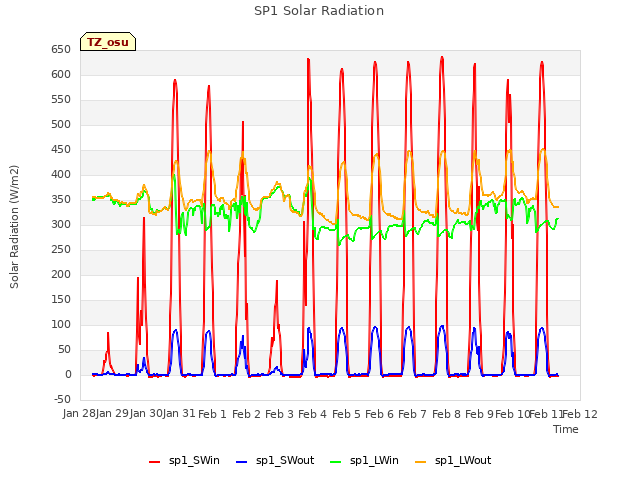Click the Feb 3 x-axis tick label
Viewport: 640px width, 480px height.
click(279, 414)
